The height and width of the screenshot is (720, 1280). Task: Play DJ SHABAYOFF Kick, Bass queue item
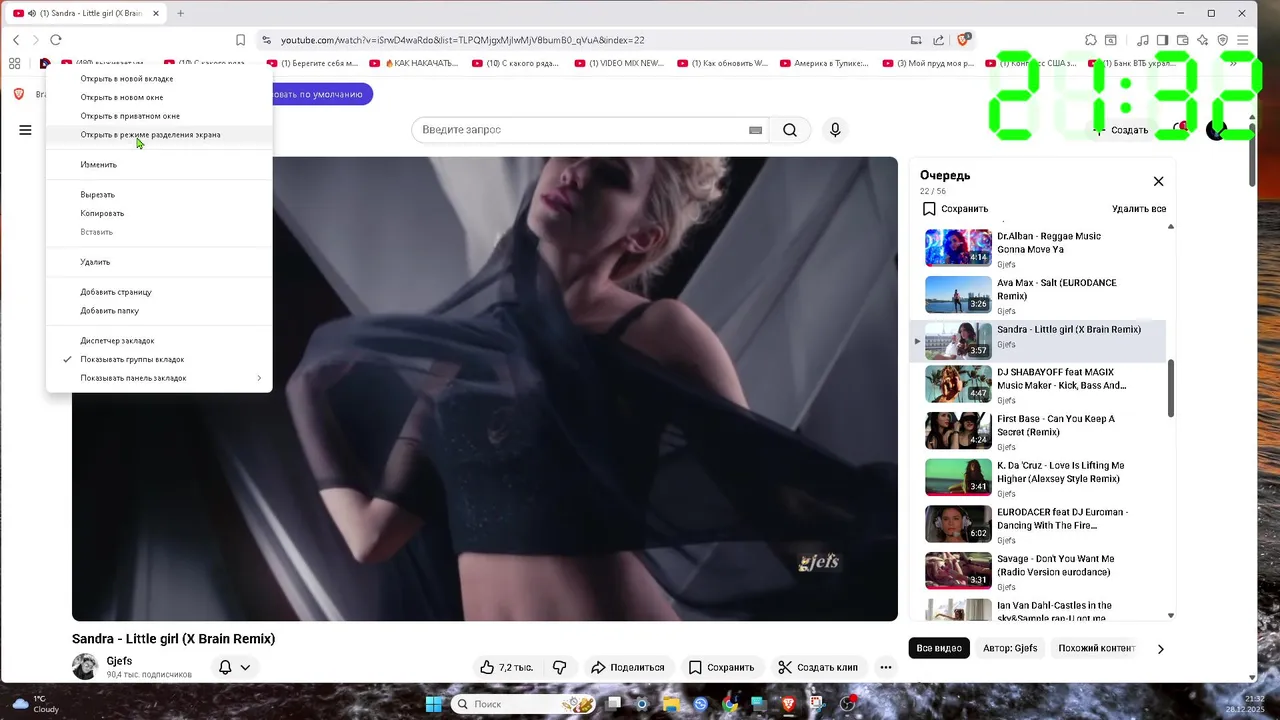pos(1040,385)
